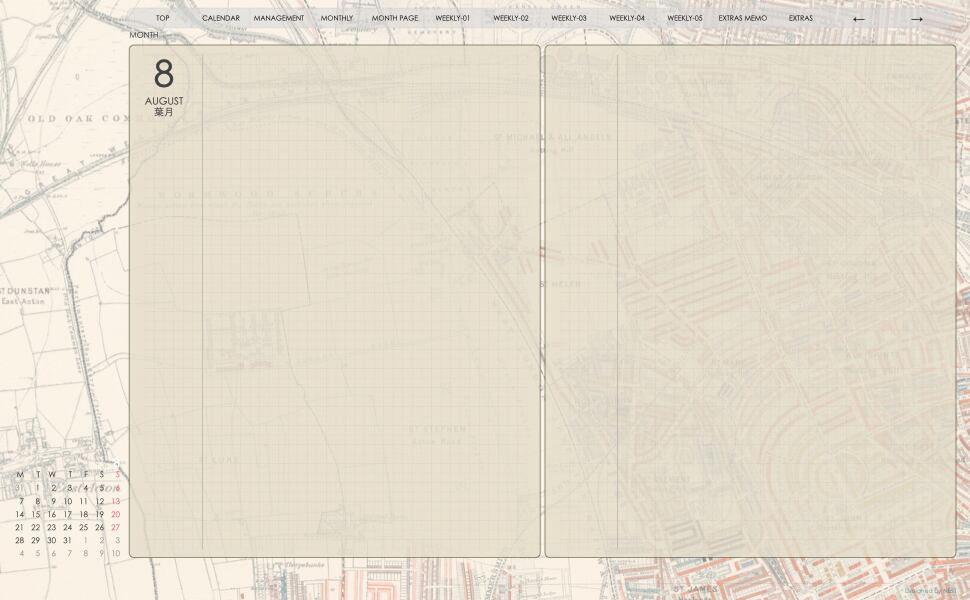Open date 26 in mini calendar

(100, 527)
